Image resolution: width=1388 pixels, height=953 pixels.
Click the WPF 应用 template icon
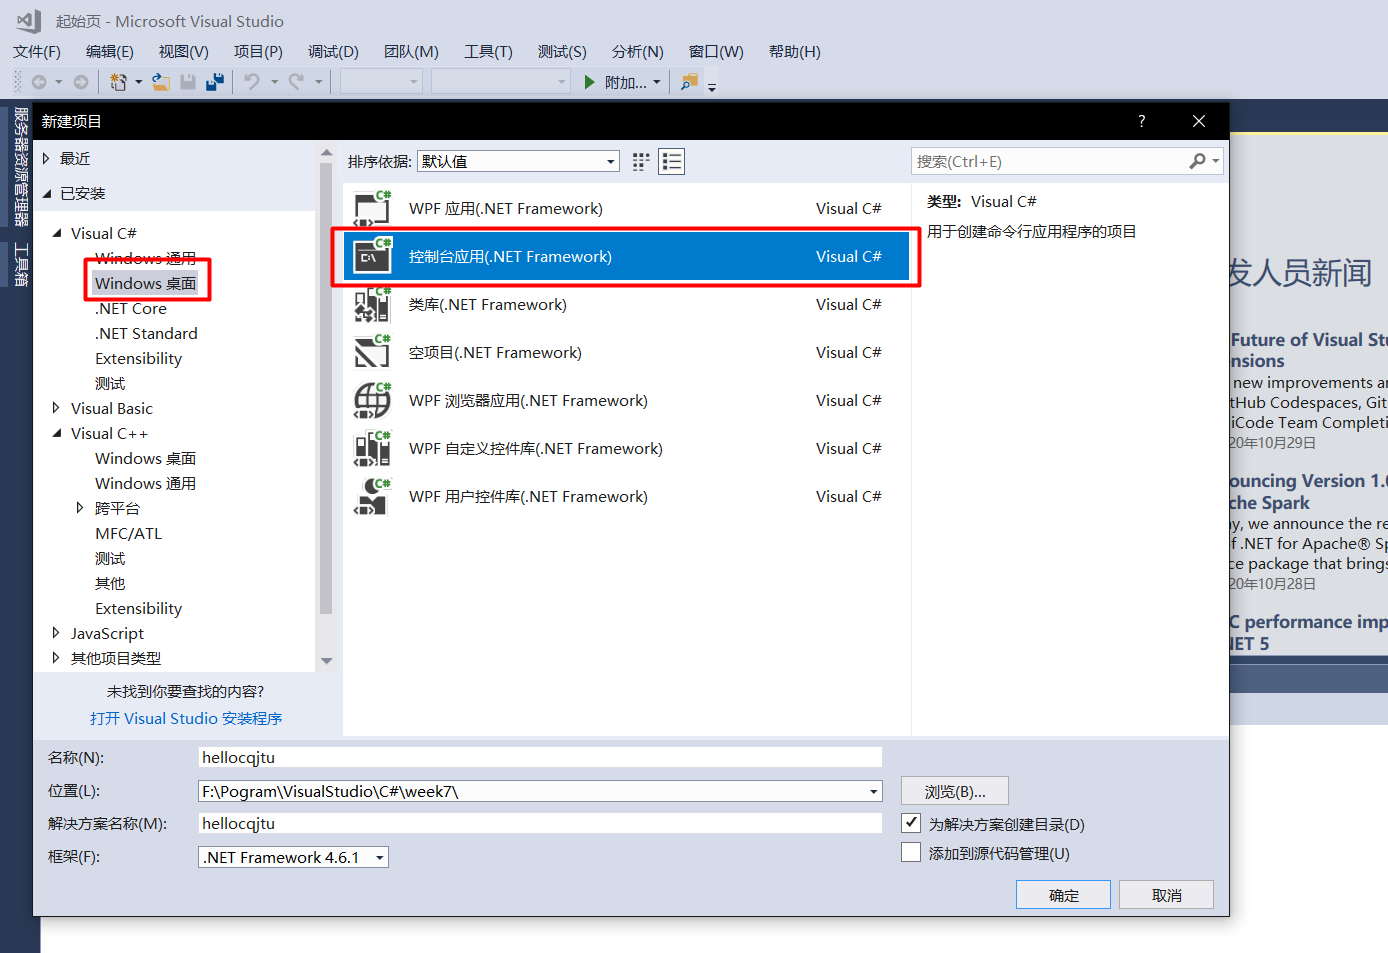tap(372, 208)
